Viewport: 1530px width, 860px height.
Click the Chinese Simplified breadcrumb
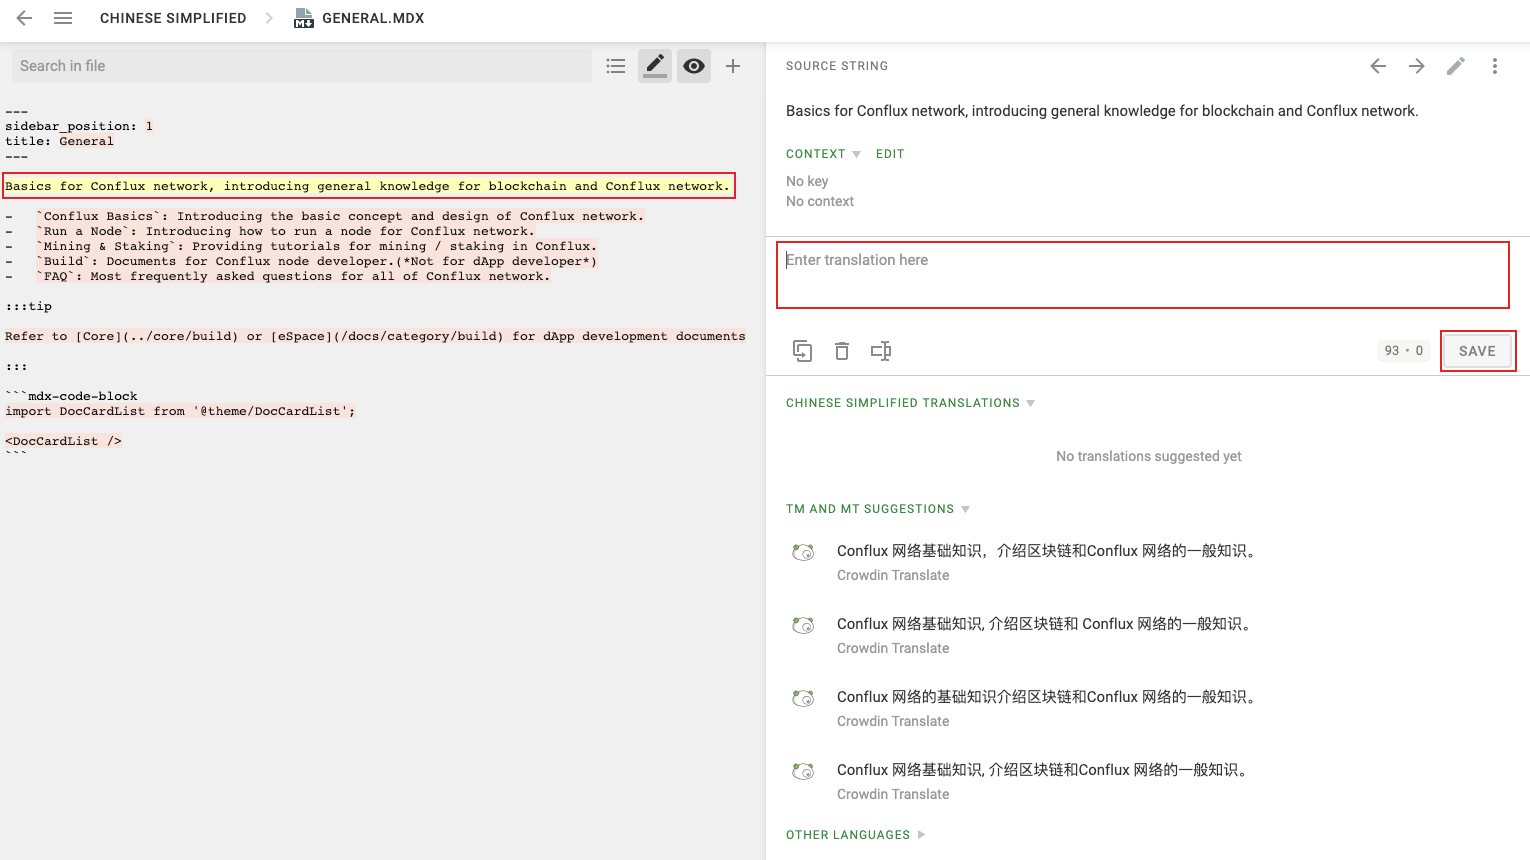click(x=173, y=18)
